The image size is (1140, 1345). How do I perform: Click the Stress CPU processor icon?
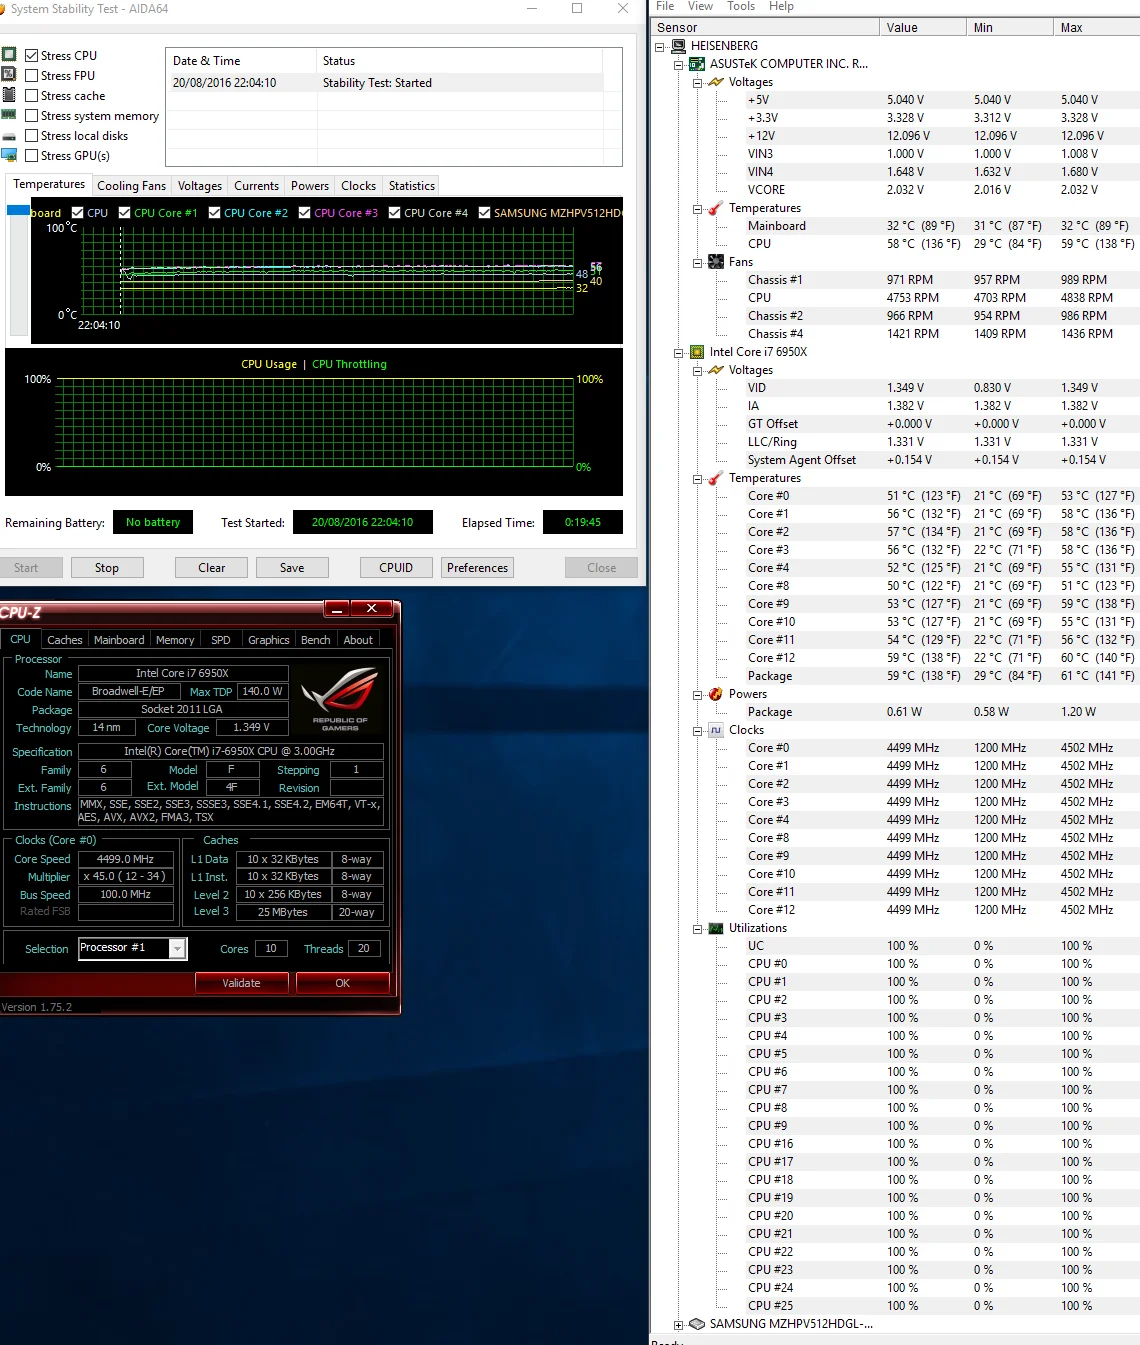click(9, 55)
